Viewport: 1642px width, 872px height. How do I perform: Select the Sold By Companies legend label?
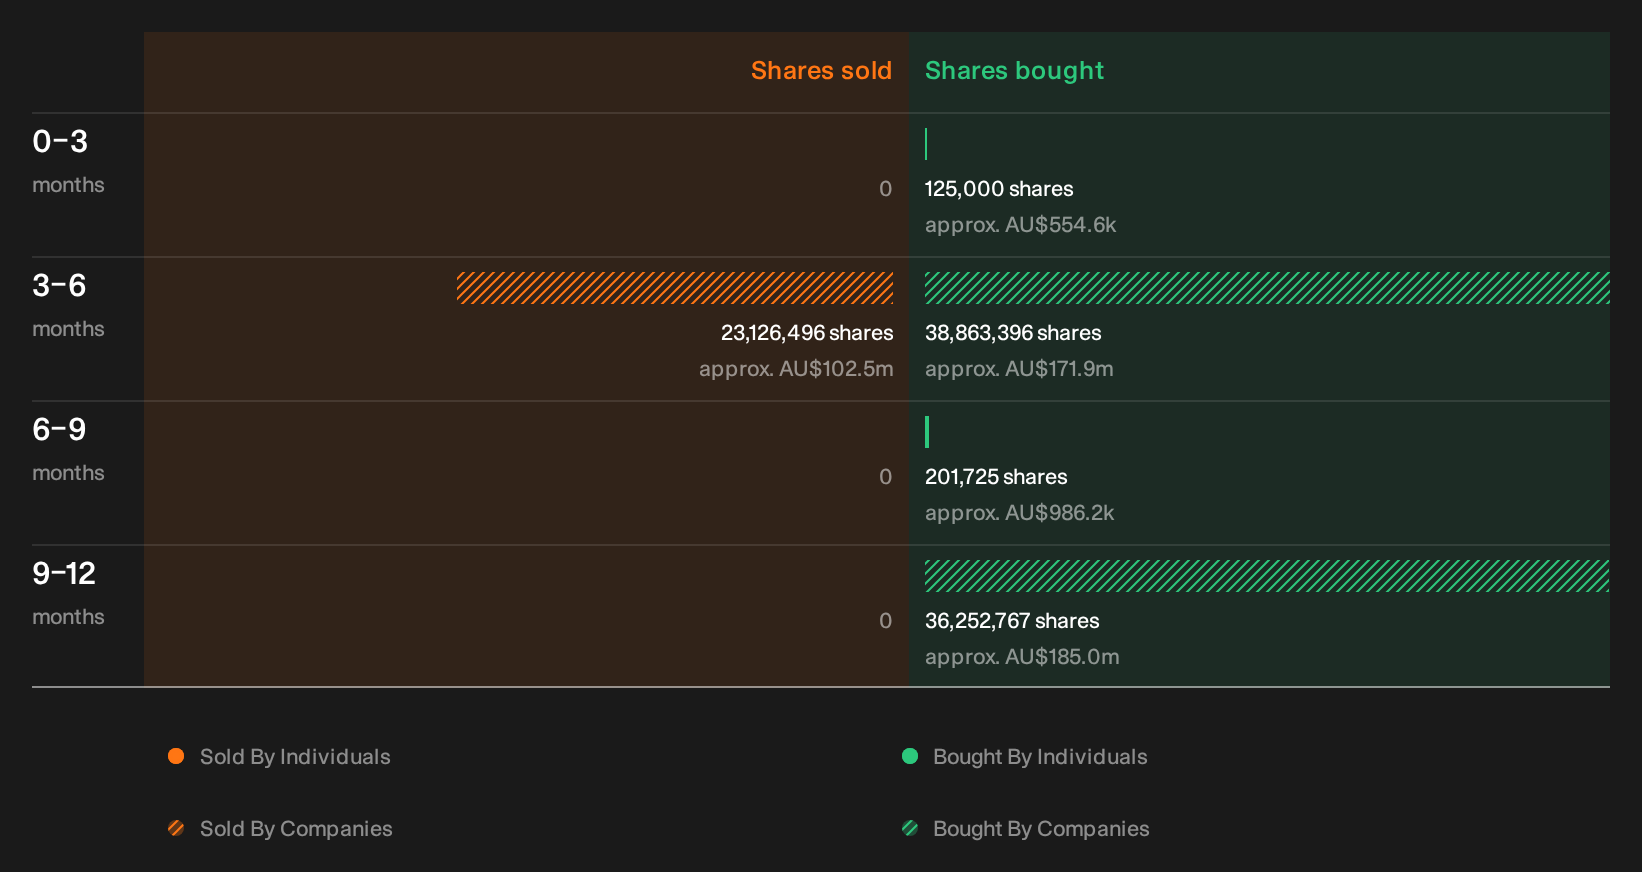tap(296, 829)
